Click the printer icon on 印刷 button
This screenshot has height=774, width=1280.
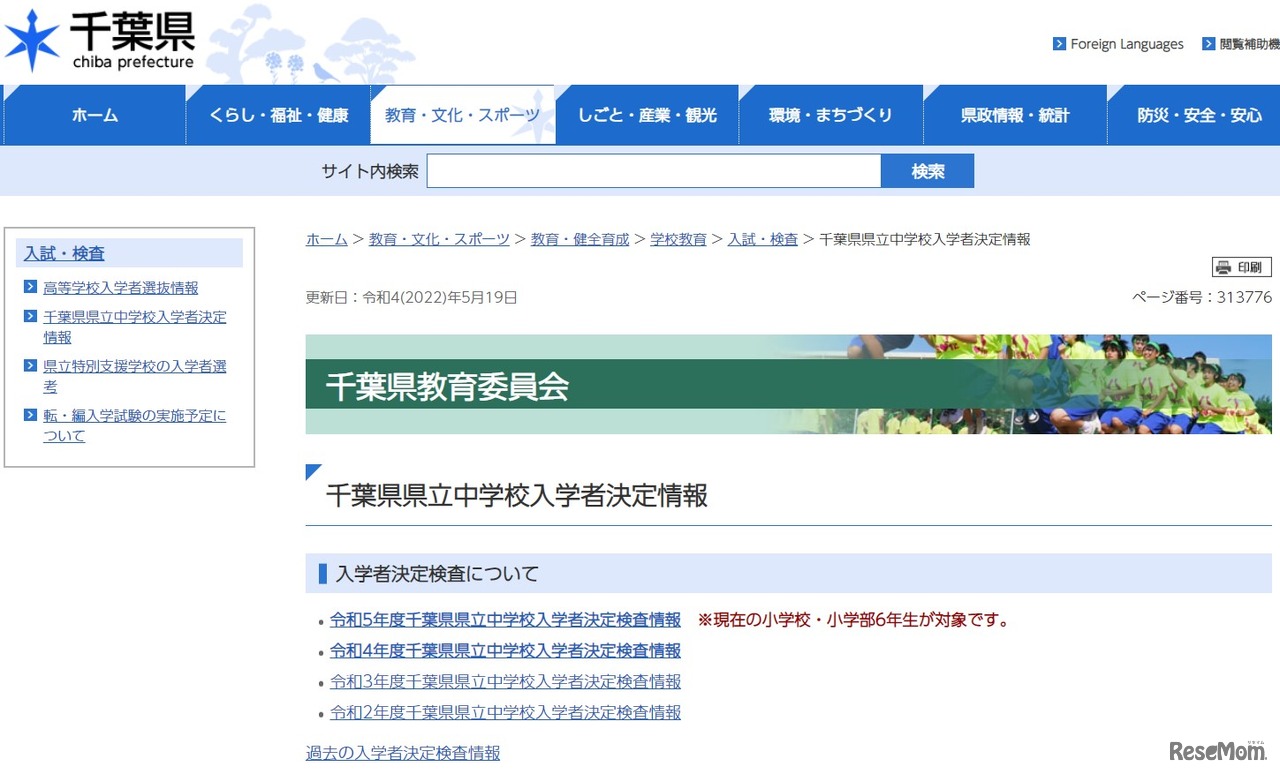pos(1223,267)
